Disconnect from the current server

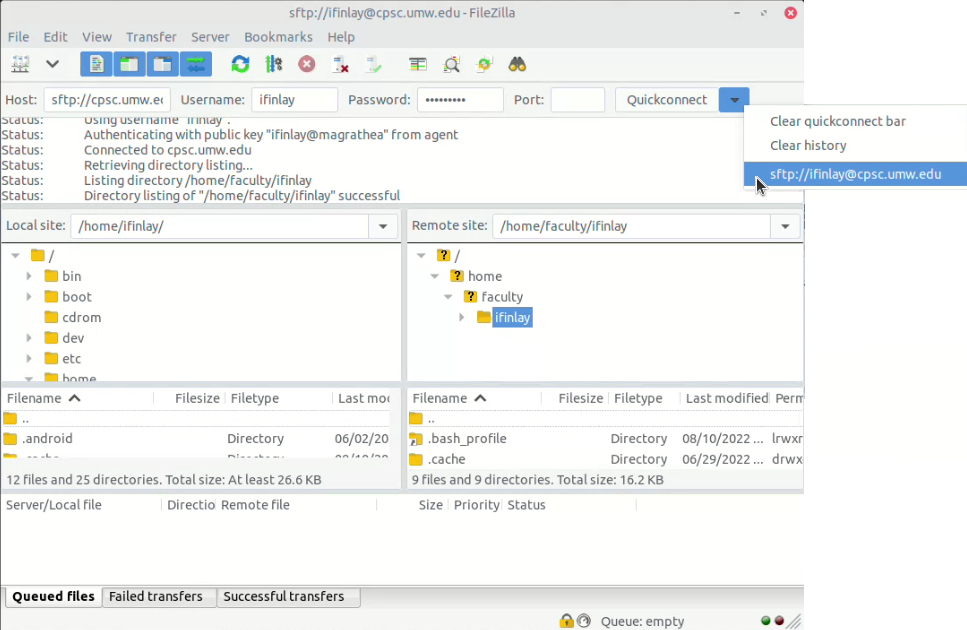pos(340,64)
